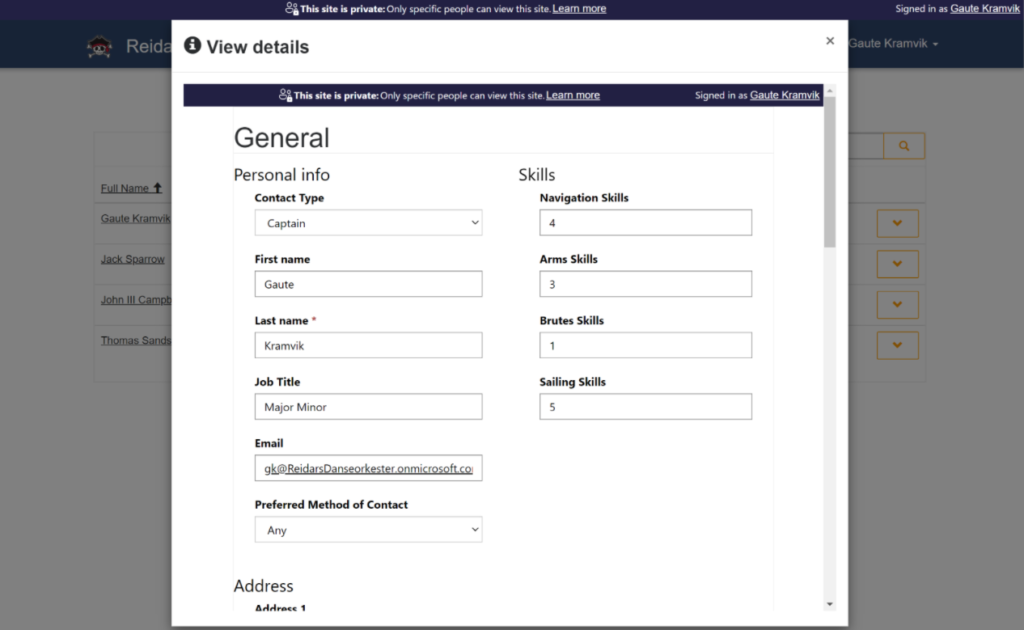
Task: Click the Arms Skills field
Action: coord(645,284)
